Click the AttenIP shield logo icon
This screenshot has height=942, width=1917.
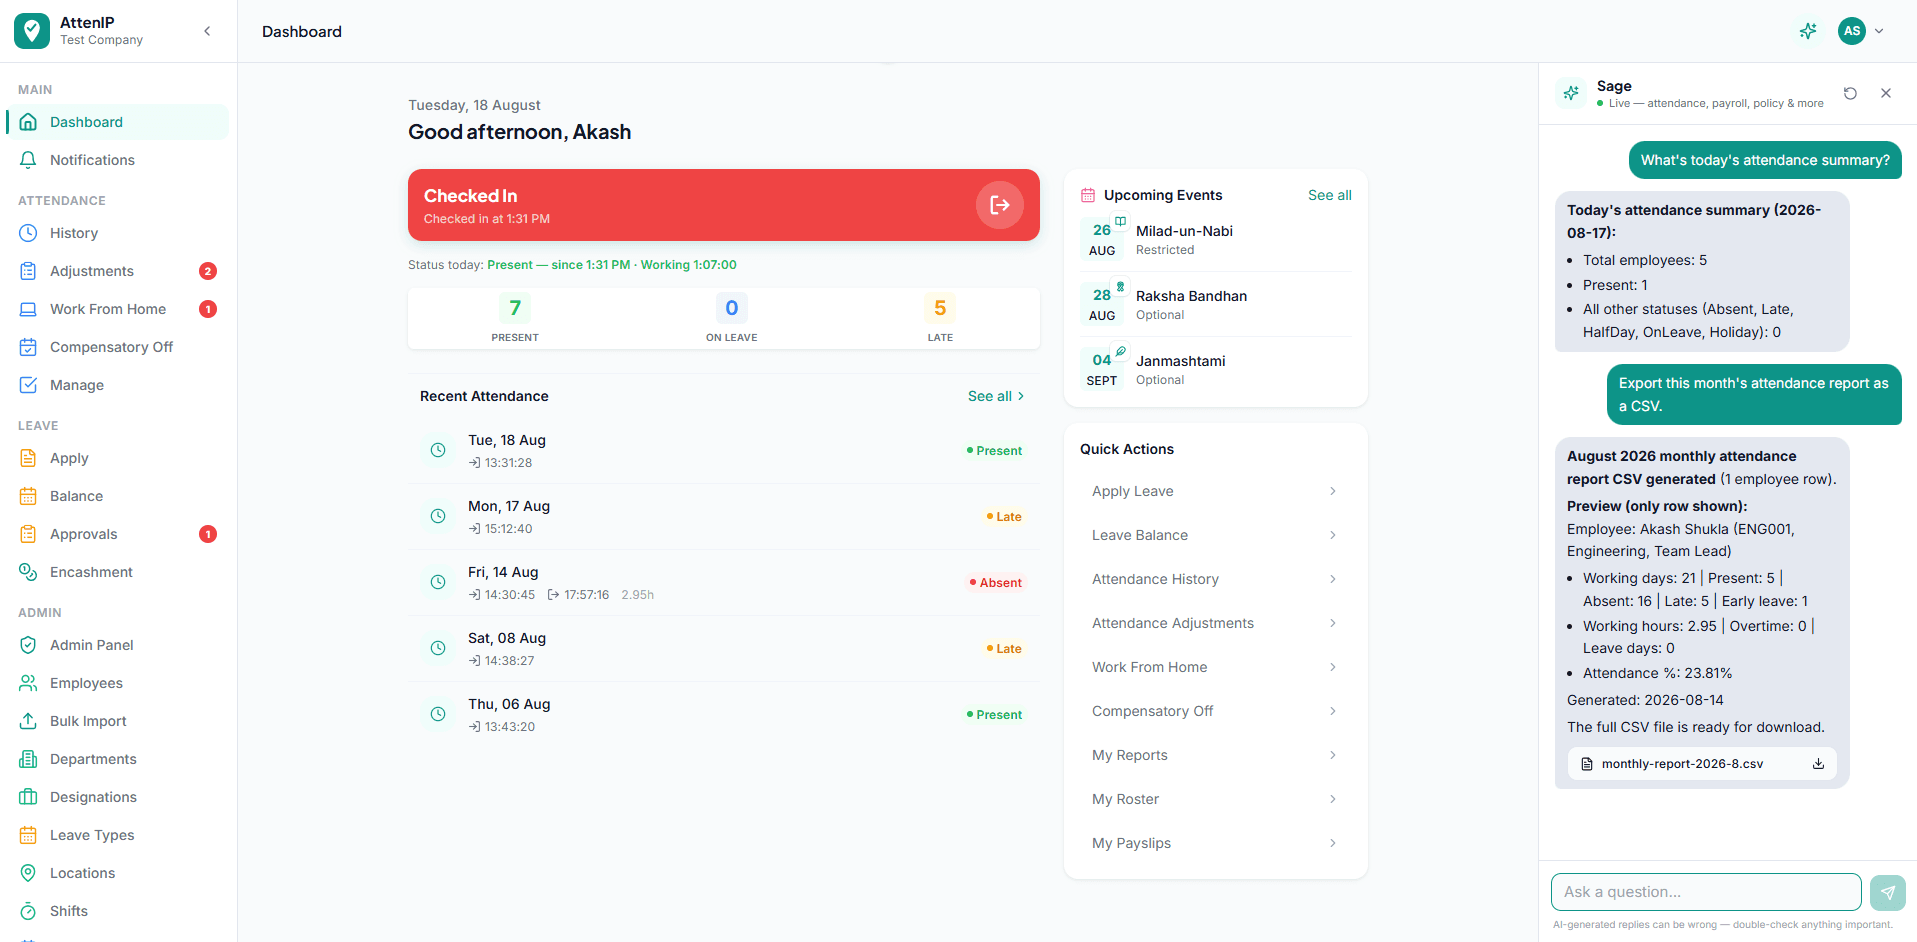pos(32,31)
